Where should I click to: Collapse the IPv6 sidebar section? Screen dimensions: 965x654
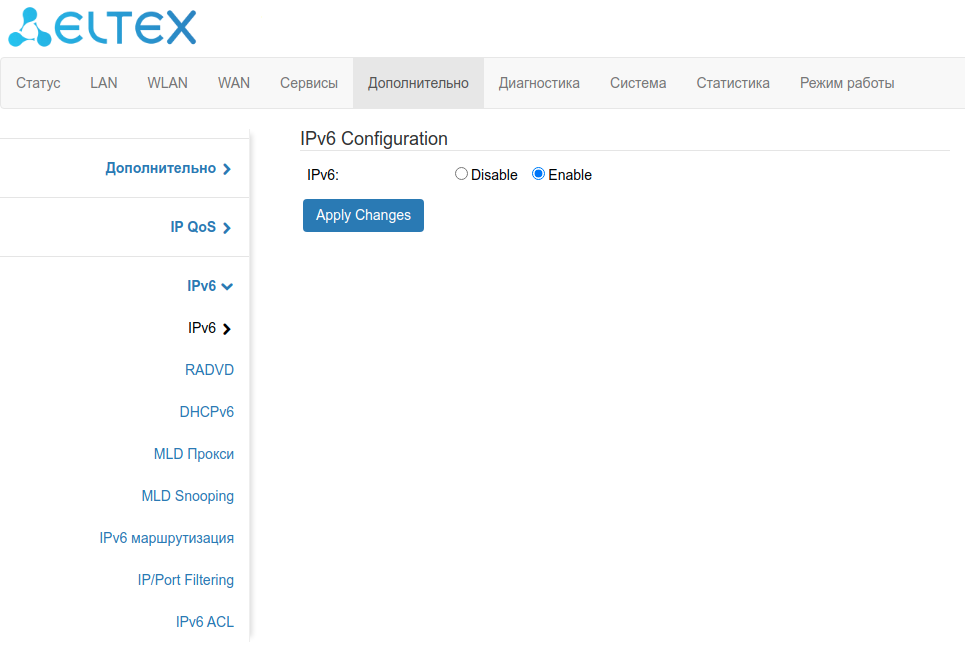tap(210, 286)
